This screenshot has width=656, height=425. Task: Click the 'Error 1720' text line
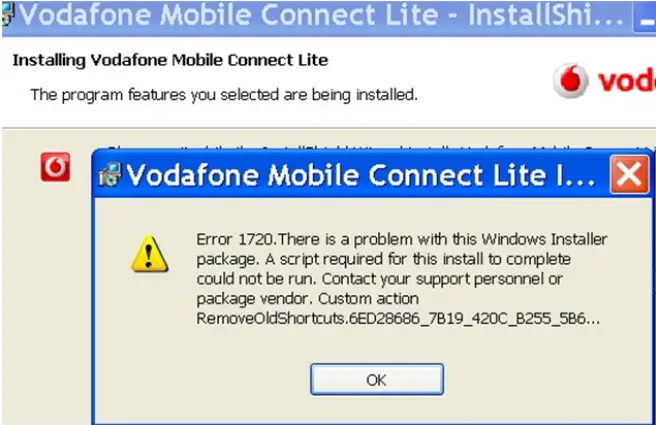[402, 239]
